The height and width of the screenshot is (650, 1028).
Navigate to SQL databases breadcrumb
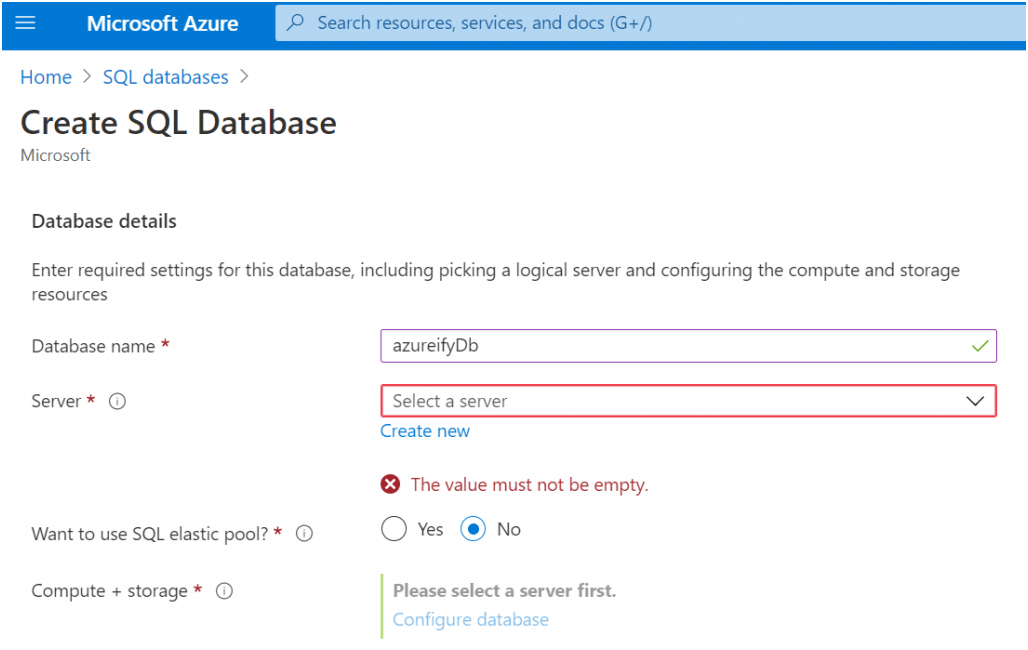(165, 77)
